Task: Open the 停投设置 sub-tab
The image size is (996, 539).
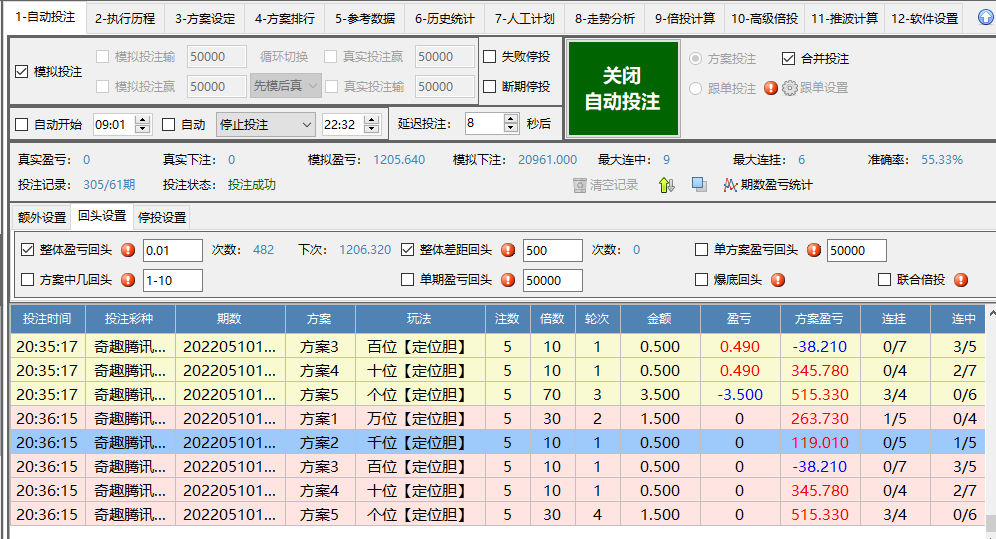Action: 162,217
